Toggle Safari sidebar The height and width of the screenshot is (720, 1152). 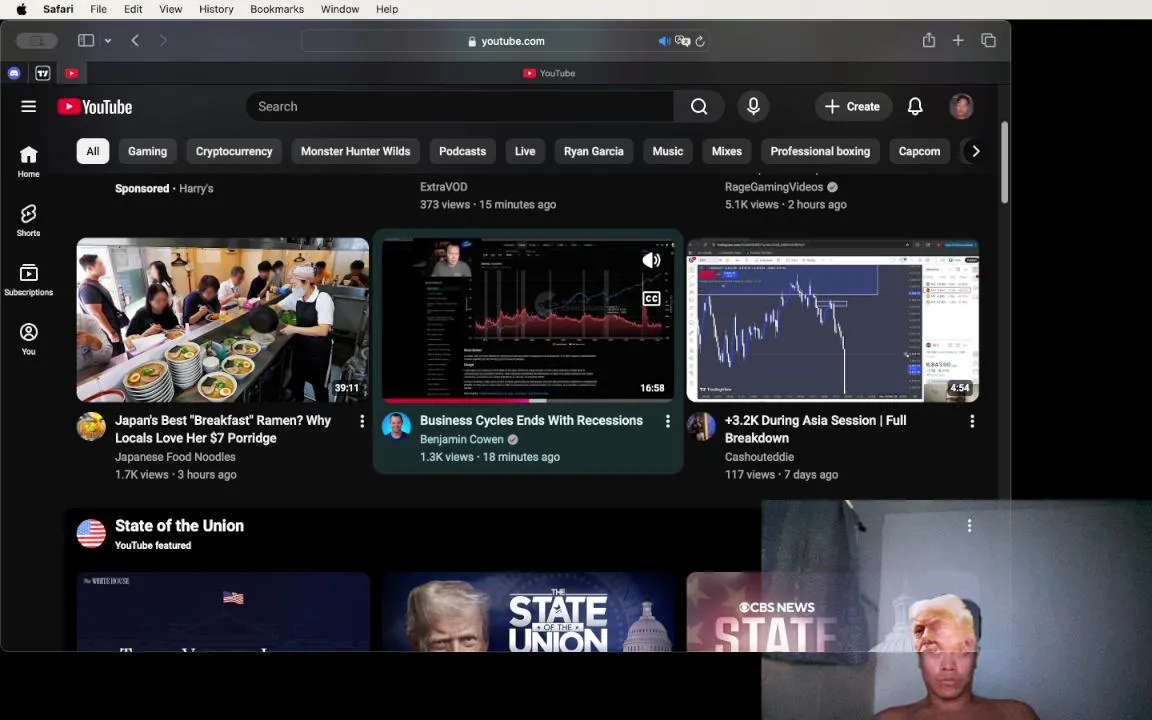pyautogui.click(x=86, y=40)
